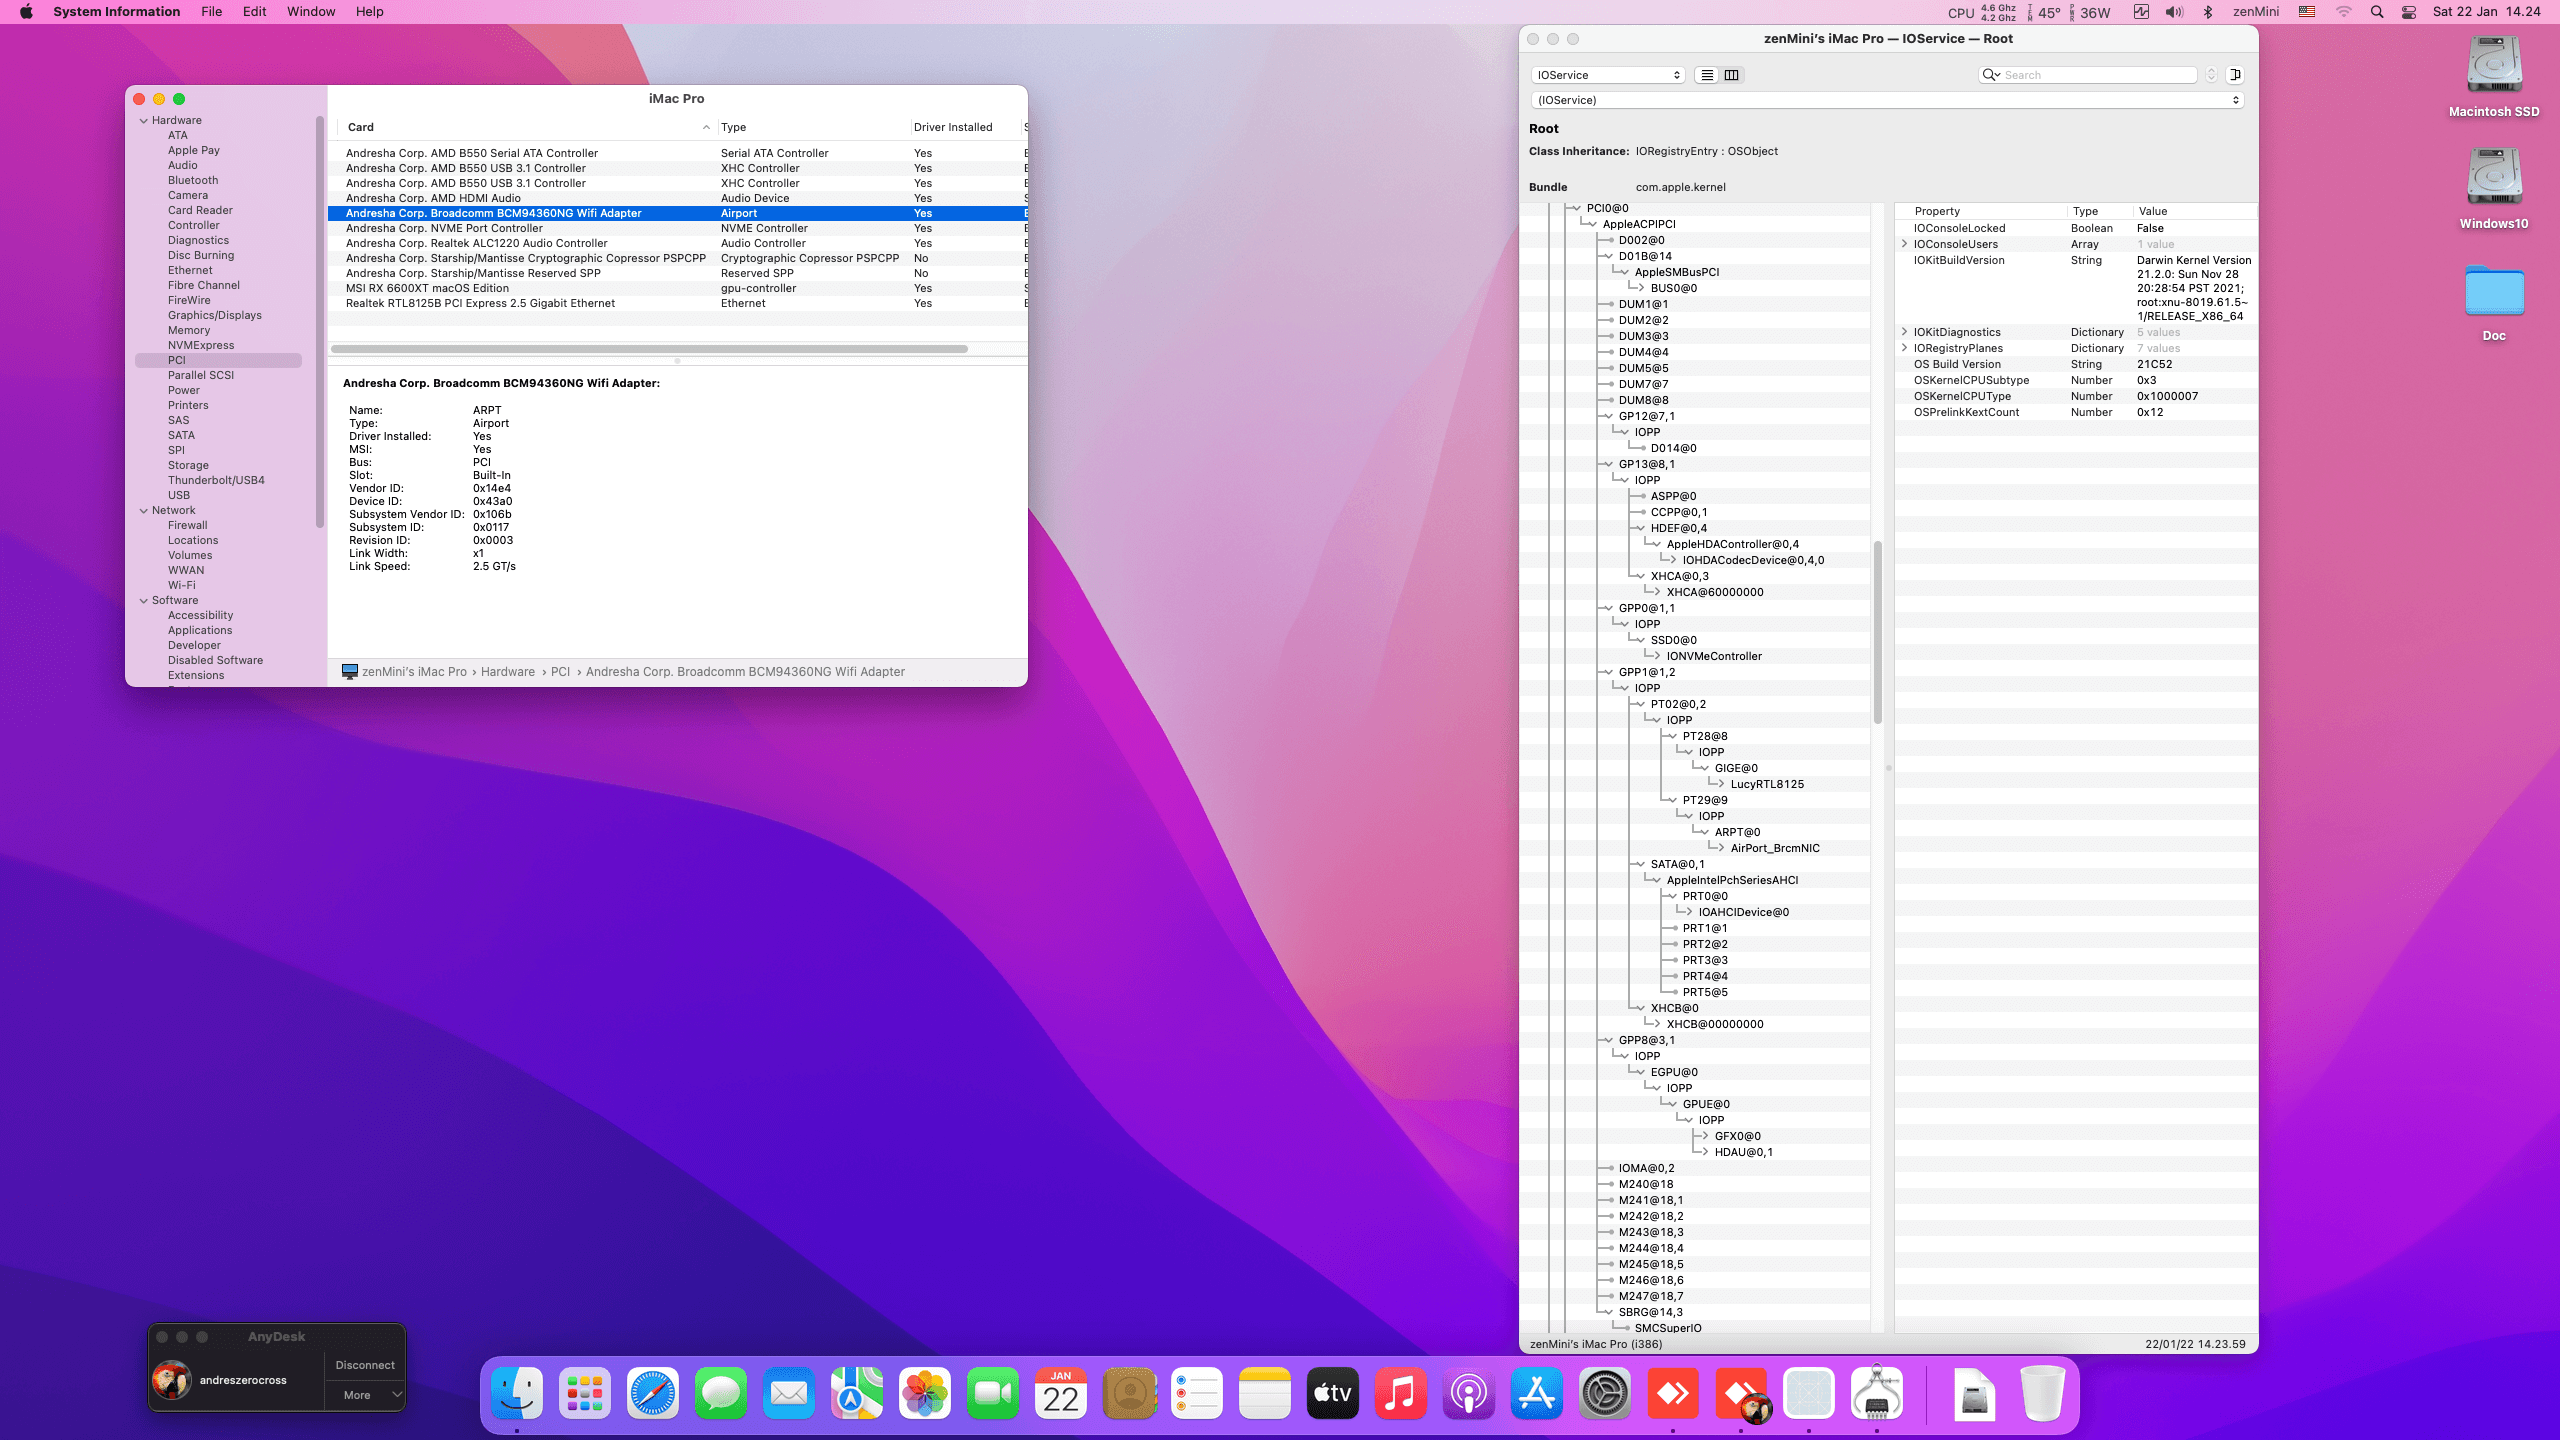Open Podcasts from the Dock
Screen dimensions: 2560x1440
(x=1469, y=1393)
